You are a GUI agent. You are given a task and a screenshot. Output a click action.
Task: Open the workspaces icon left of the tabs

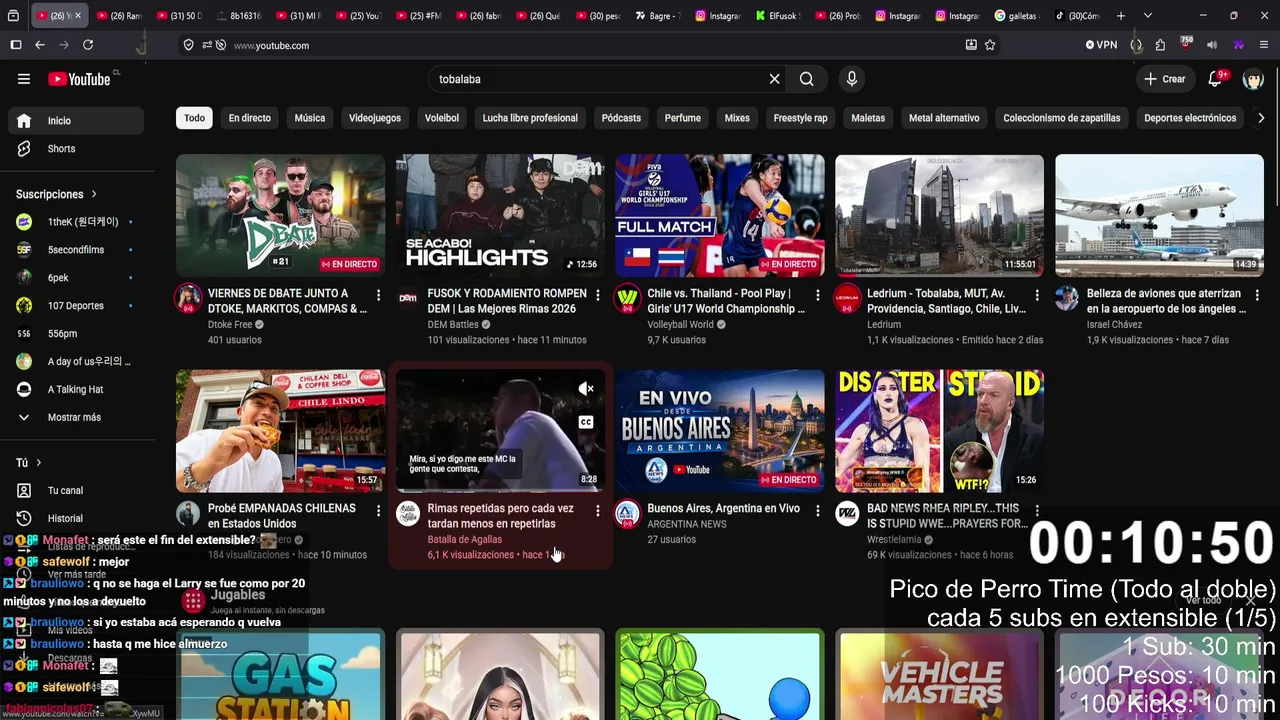point(14,16)
